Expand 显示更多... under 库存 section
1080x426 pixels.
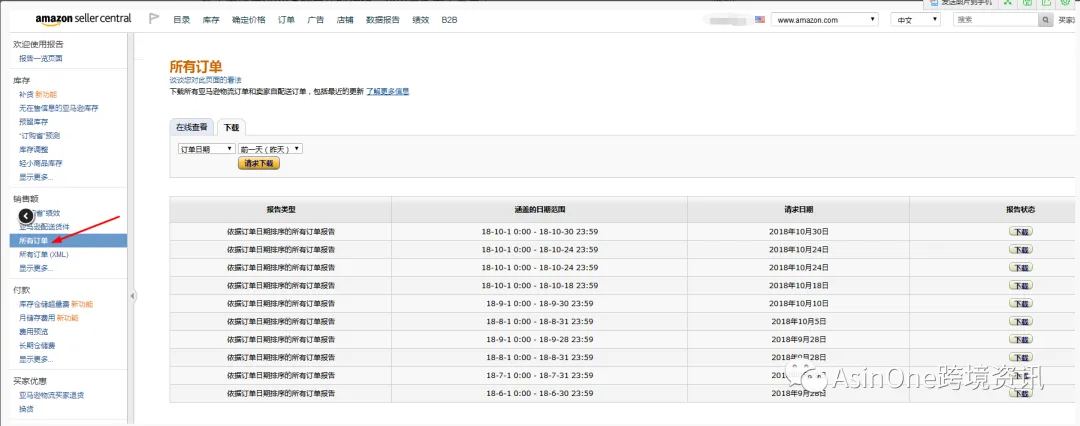36,177
